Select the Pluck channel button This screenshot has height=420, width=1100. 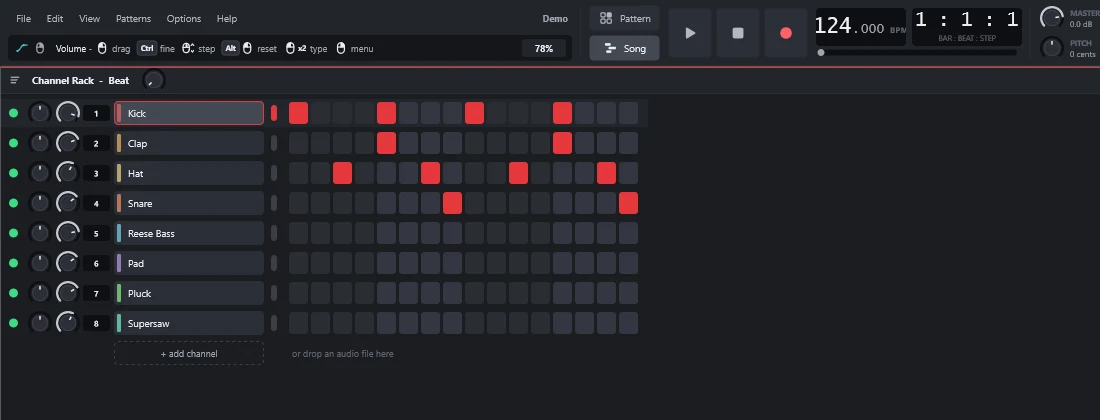pos(189,293)
